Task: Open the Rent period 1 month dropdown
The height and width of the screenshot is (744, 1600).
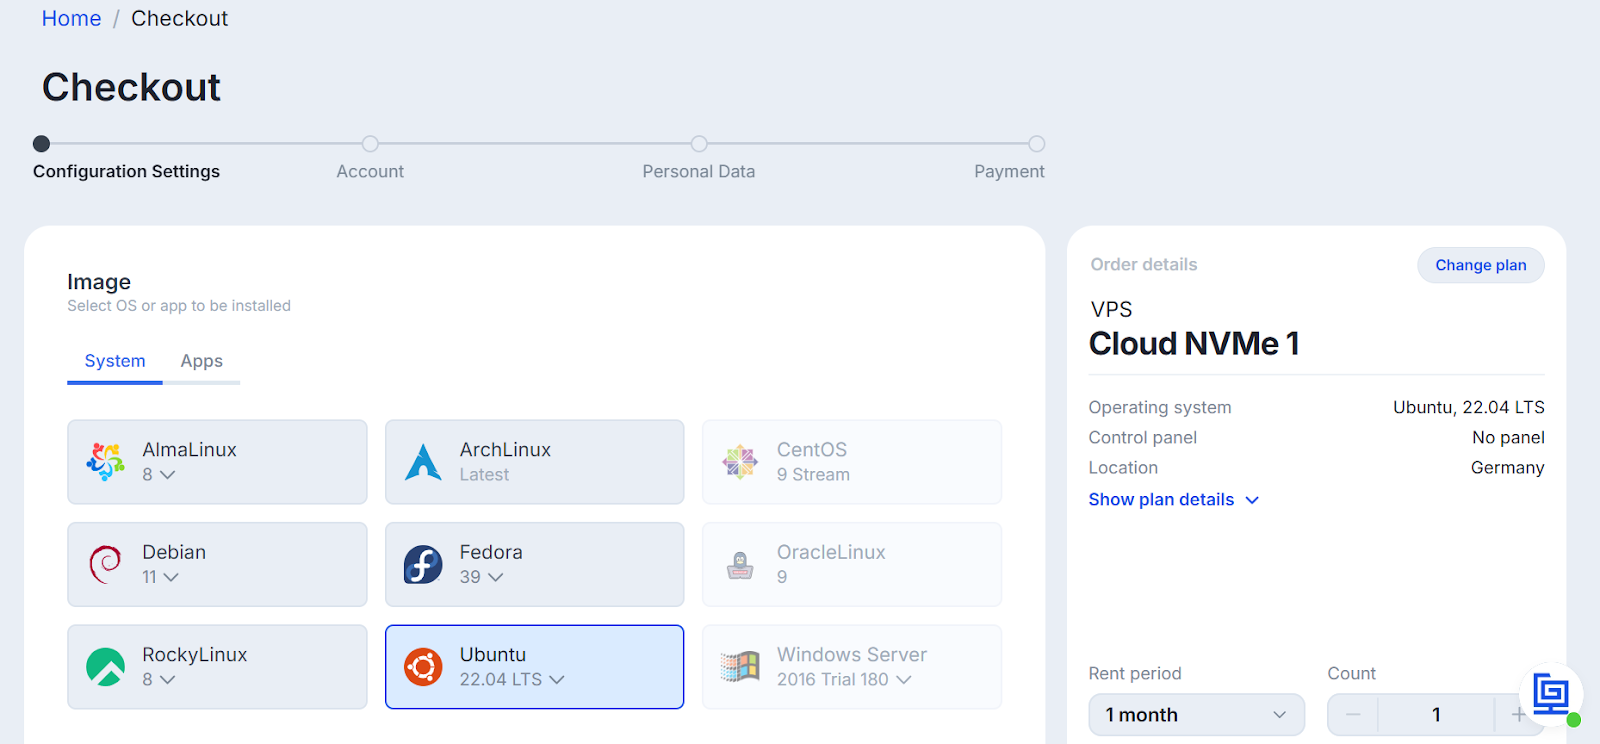Action: 1196,715
